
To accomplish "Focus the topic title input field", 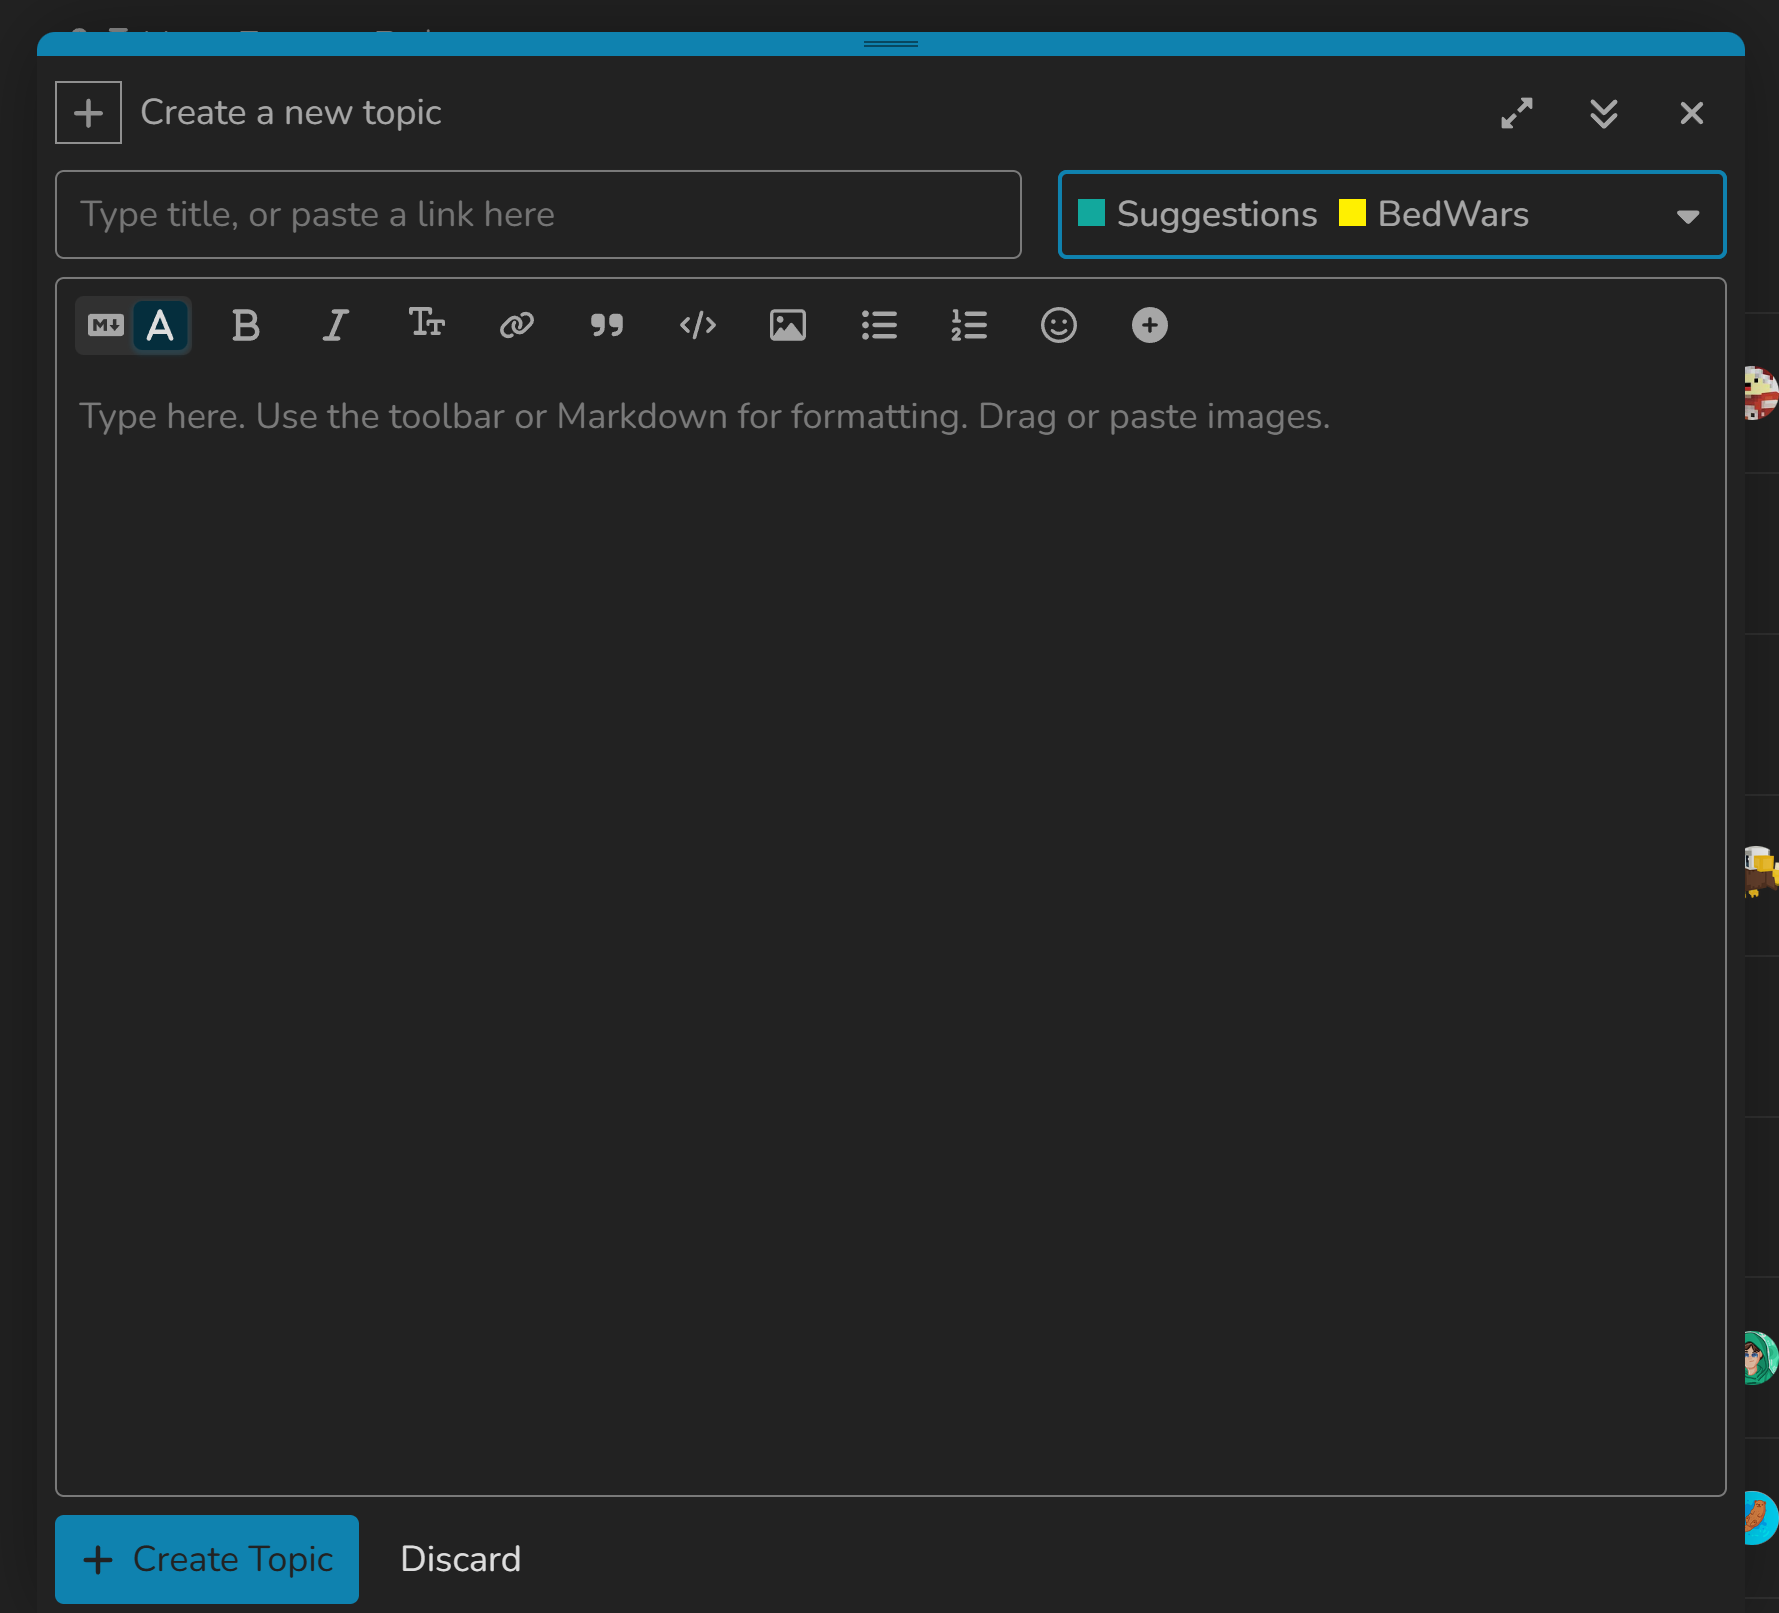I will [538, 215].
